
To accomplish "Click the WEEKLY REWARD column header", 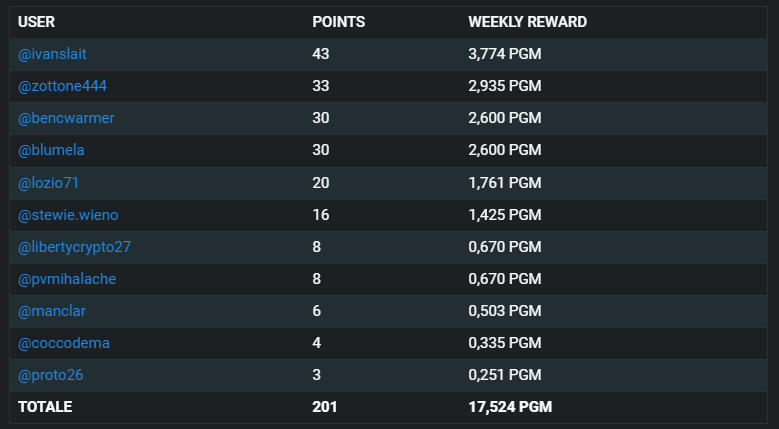I will (x=528, y=22).
